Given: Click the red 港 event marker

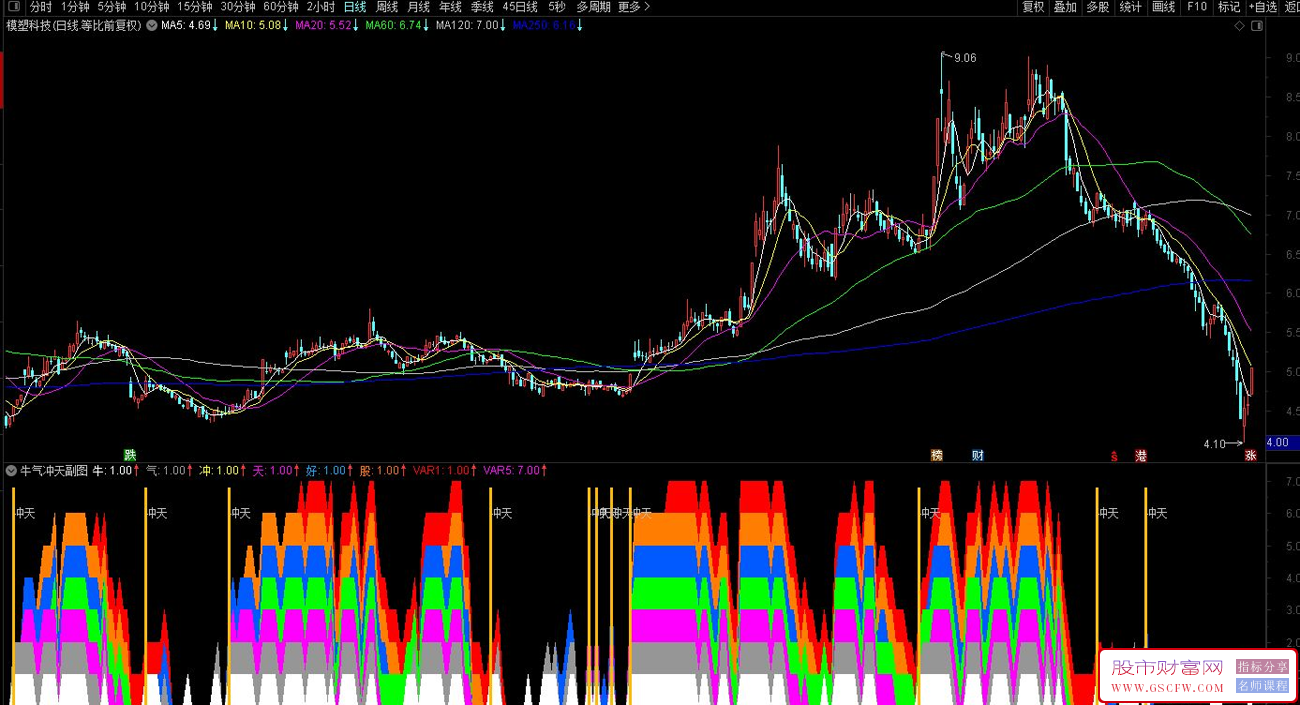Looking at the screenshot, I should pyautogui.click(x=1141, y=455).
